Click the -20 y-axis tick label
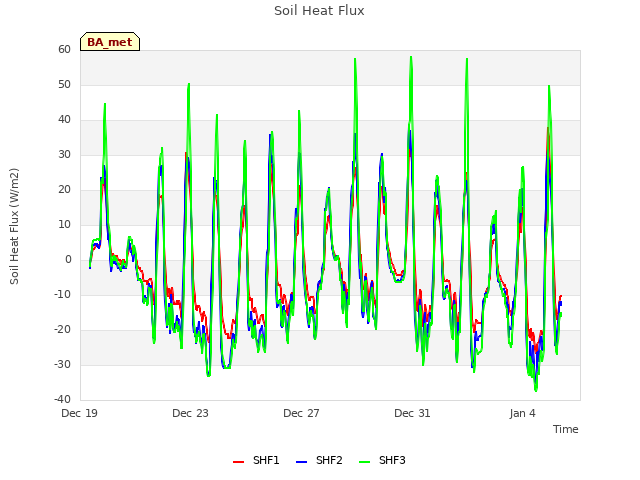The width and height of the screenshot is (640, 480). pos(62,329)
